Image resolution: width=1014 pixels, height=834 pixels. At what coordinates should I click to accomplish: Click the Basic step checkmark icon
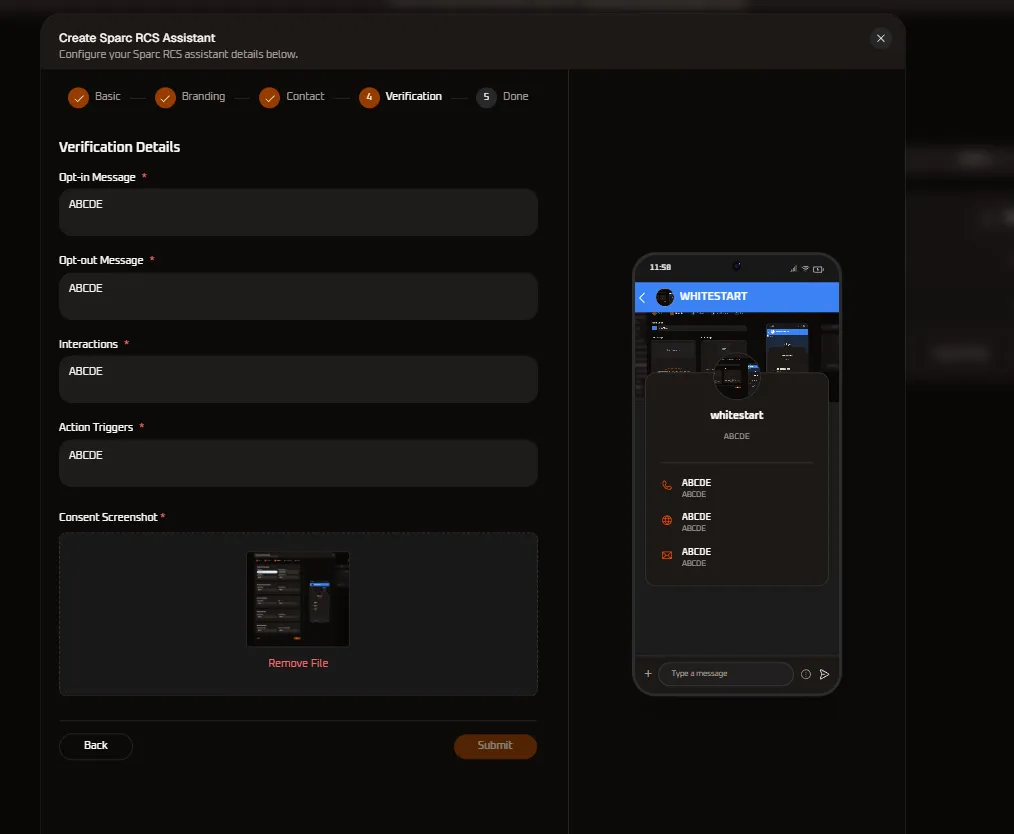78,98
